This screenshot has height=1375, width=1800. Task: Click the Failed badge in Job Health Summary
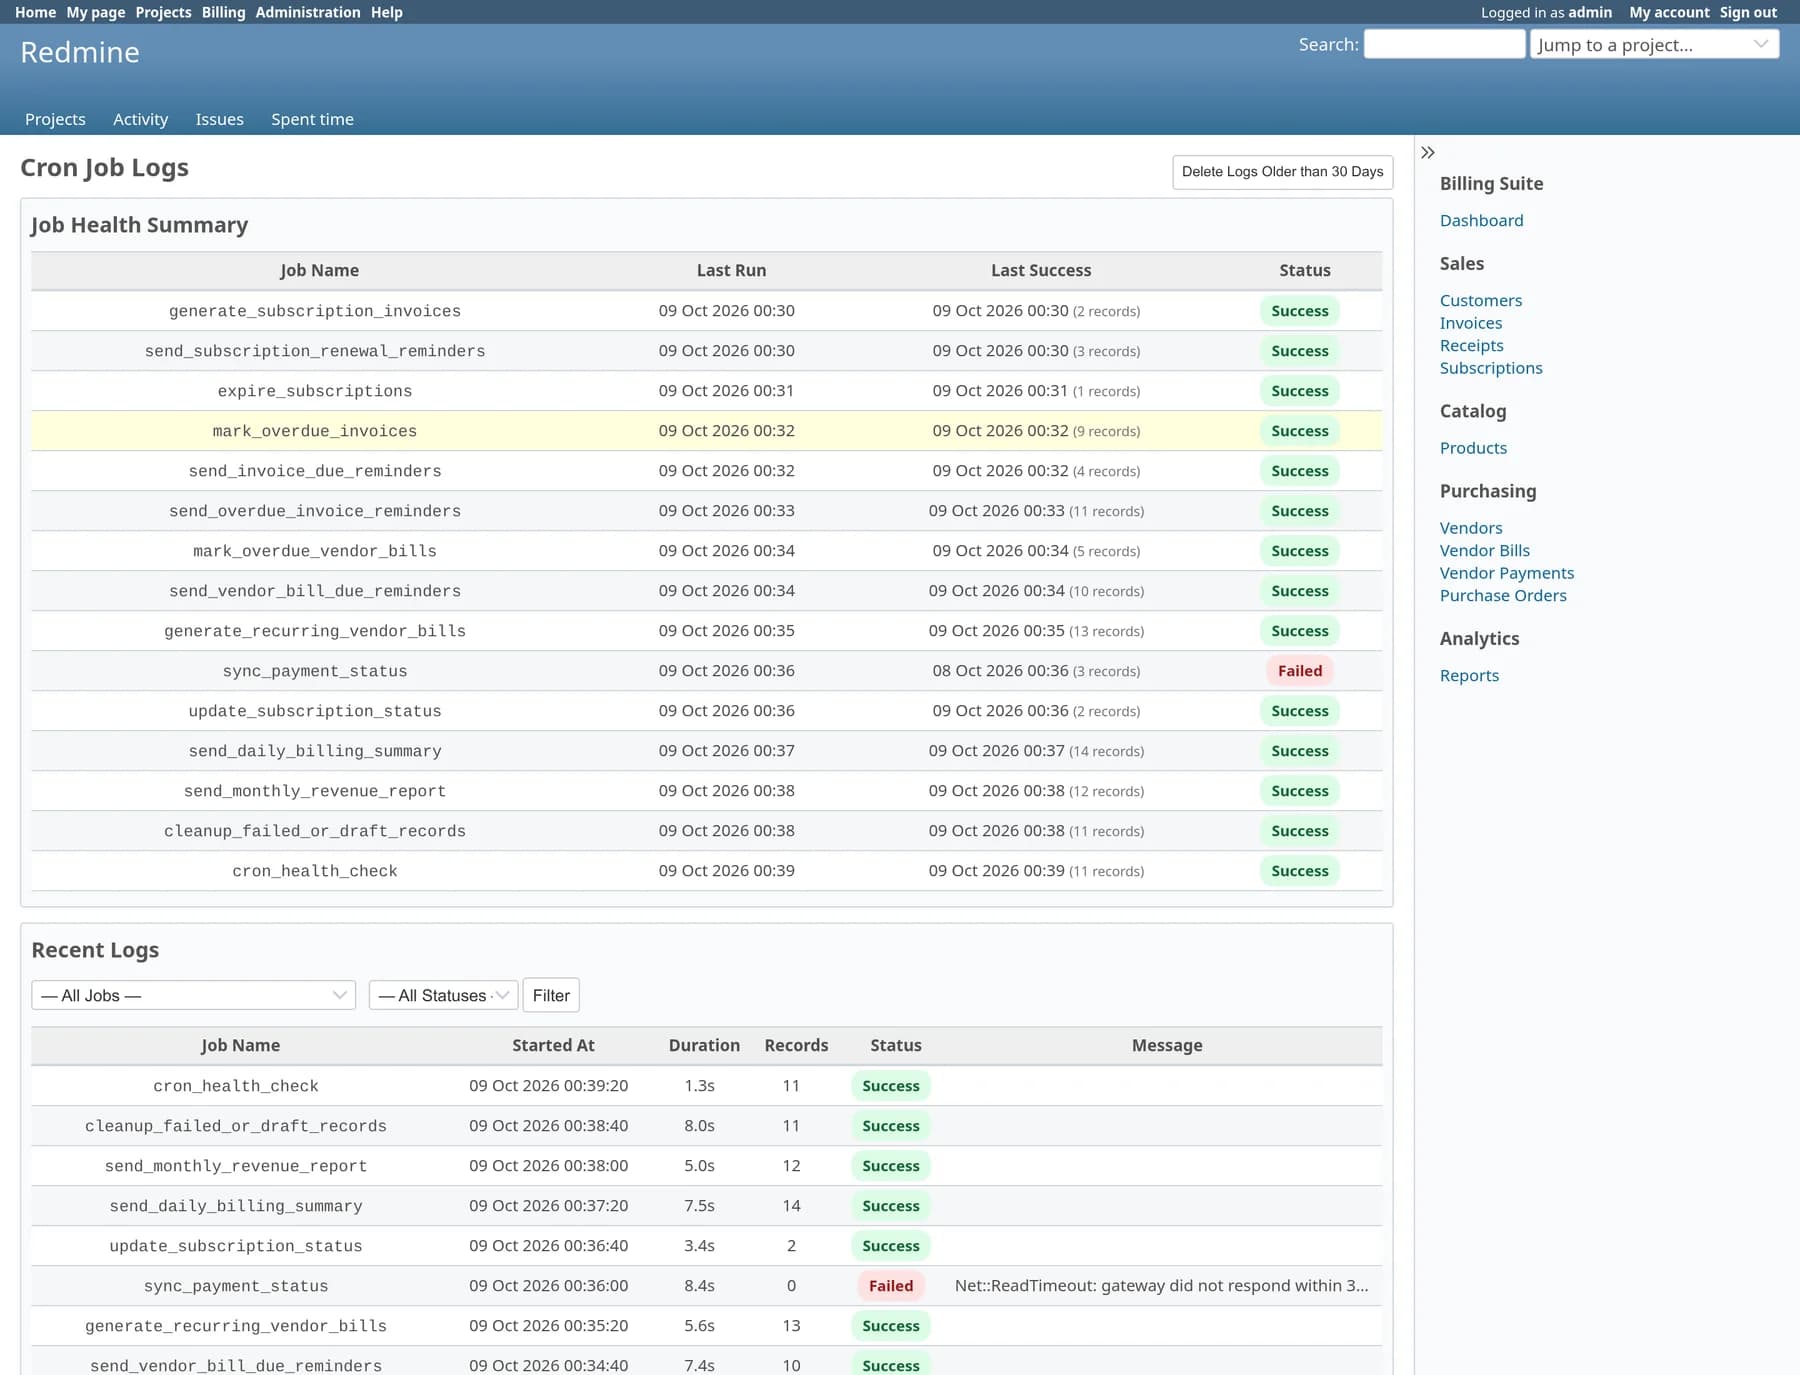(1299, 671)
